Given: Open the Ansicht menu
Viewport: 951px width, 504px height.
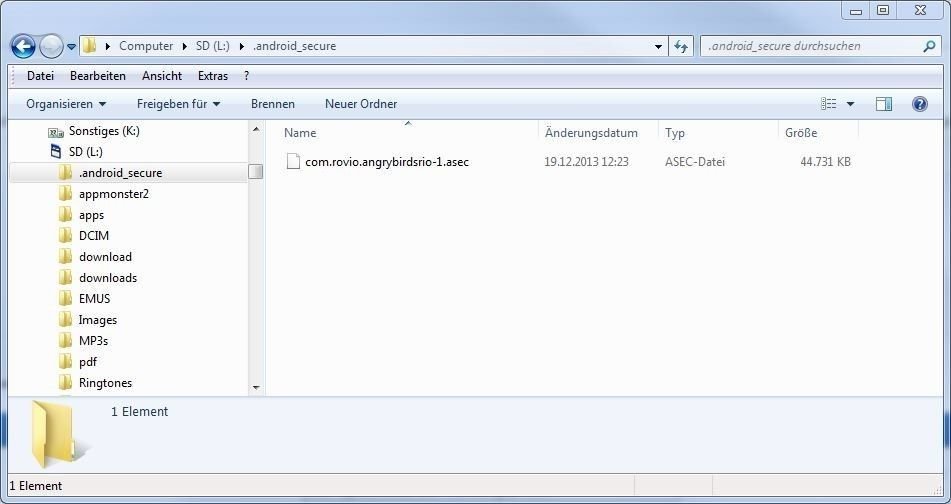Looking at the screenshot, I should pyautogui.click(x=162, y=76).
